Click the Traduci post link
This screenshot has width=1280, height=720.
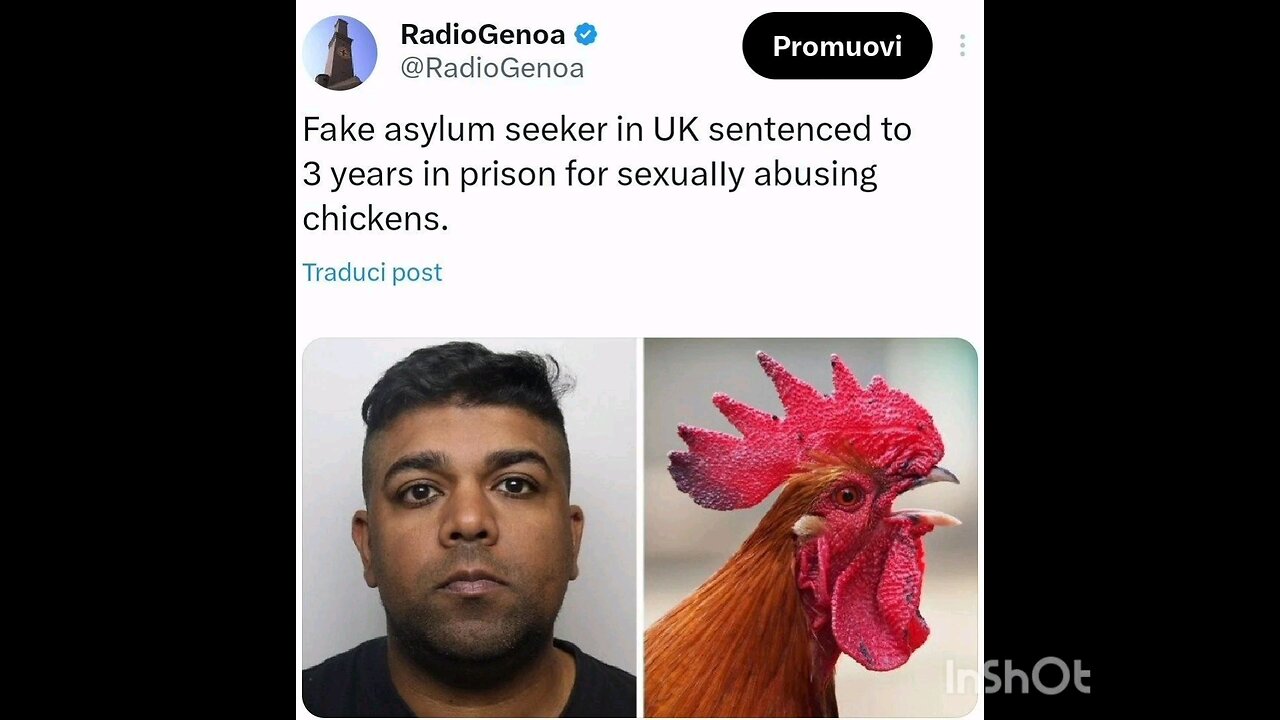coord(372,272)
